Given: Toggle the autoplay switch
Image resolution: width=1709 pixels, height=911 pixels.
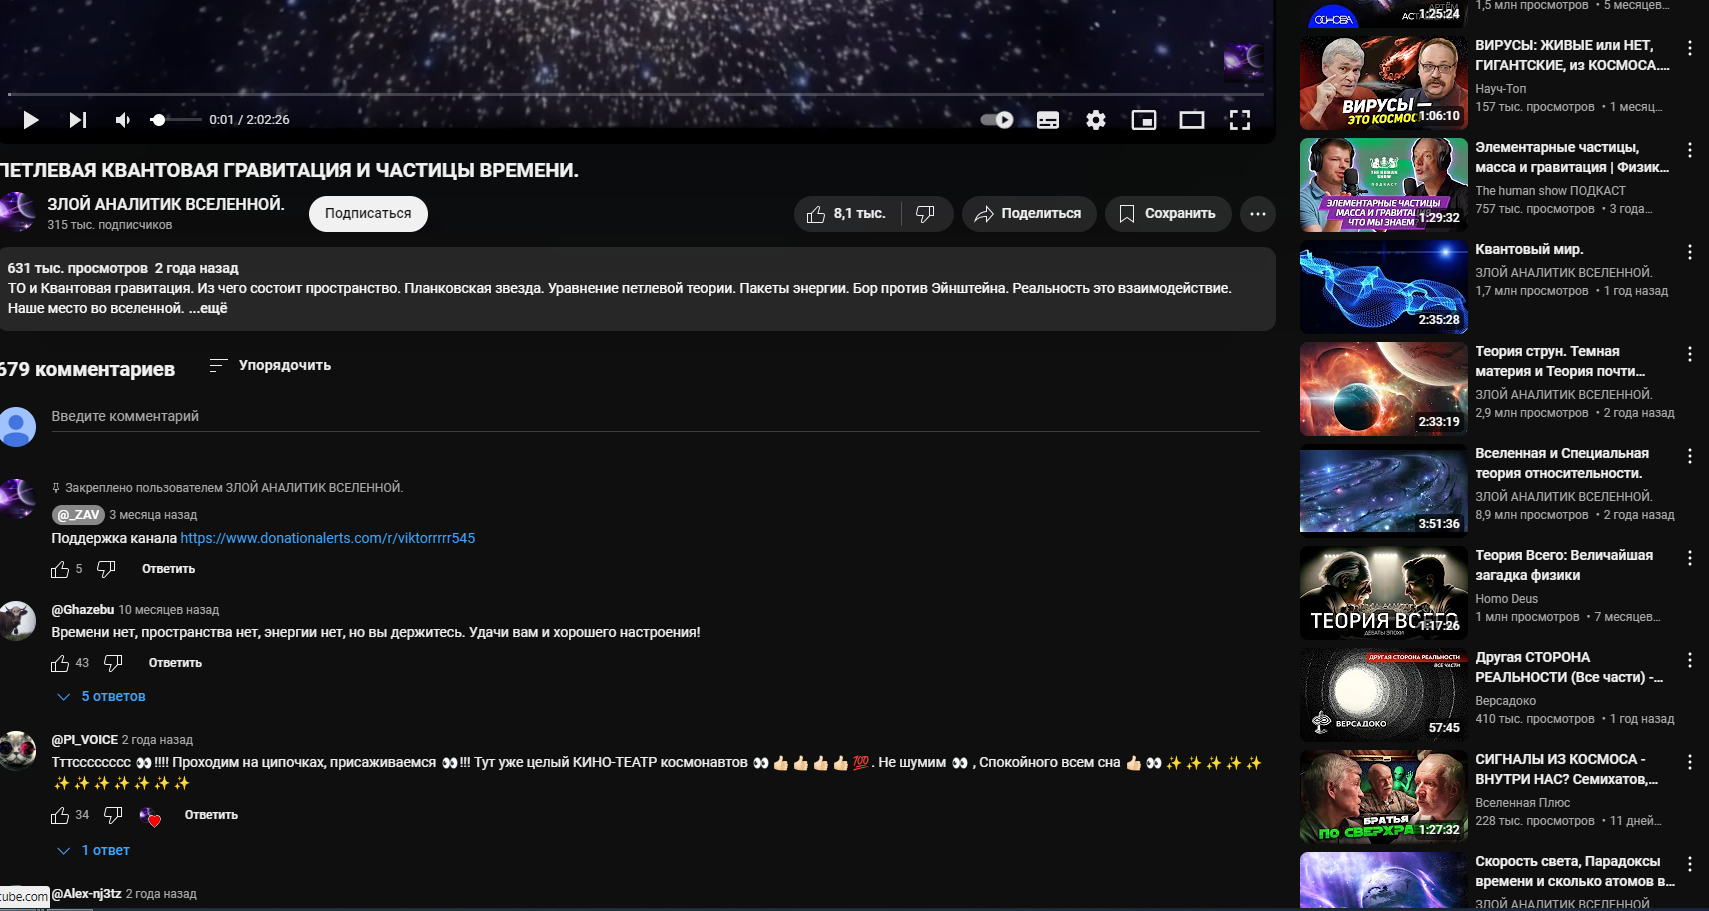Looking at the screenshot, I should point(997,120).
